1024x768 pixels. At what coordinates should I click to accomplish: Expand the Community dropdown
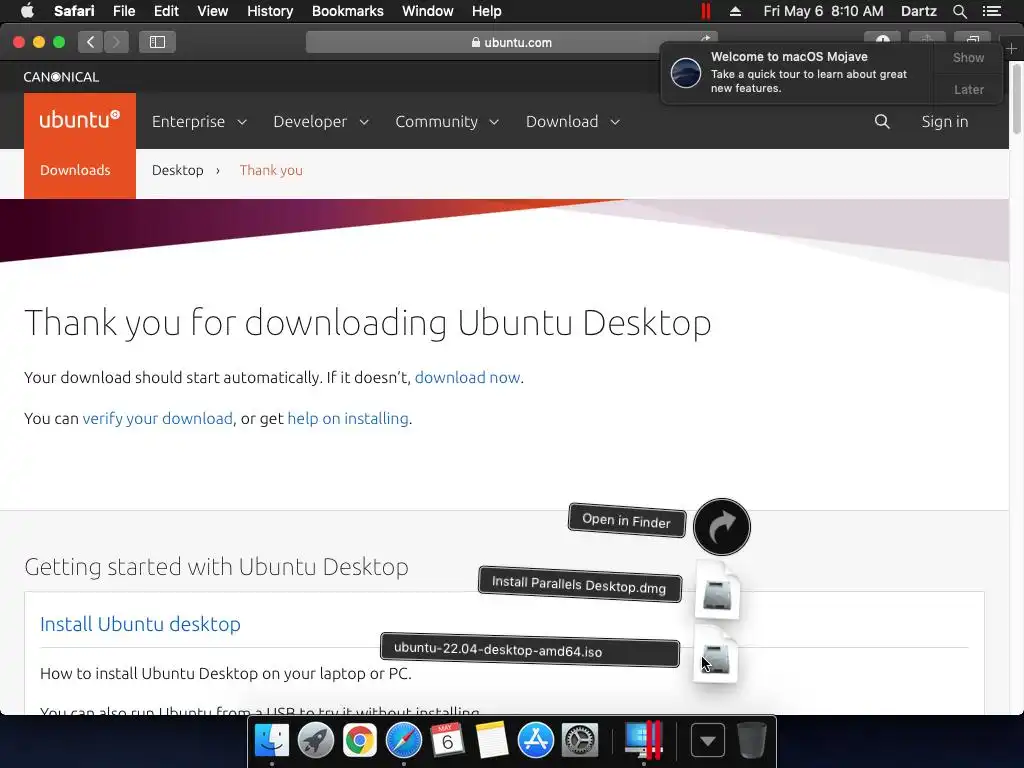pyautogui.click(x=447, y=121)
